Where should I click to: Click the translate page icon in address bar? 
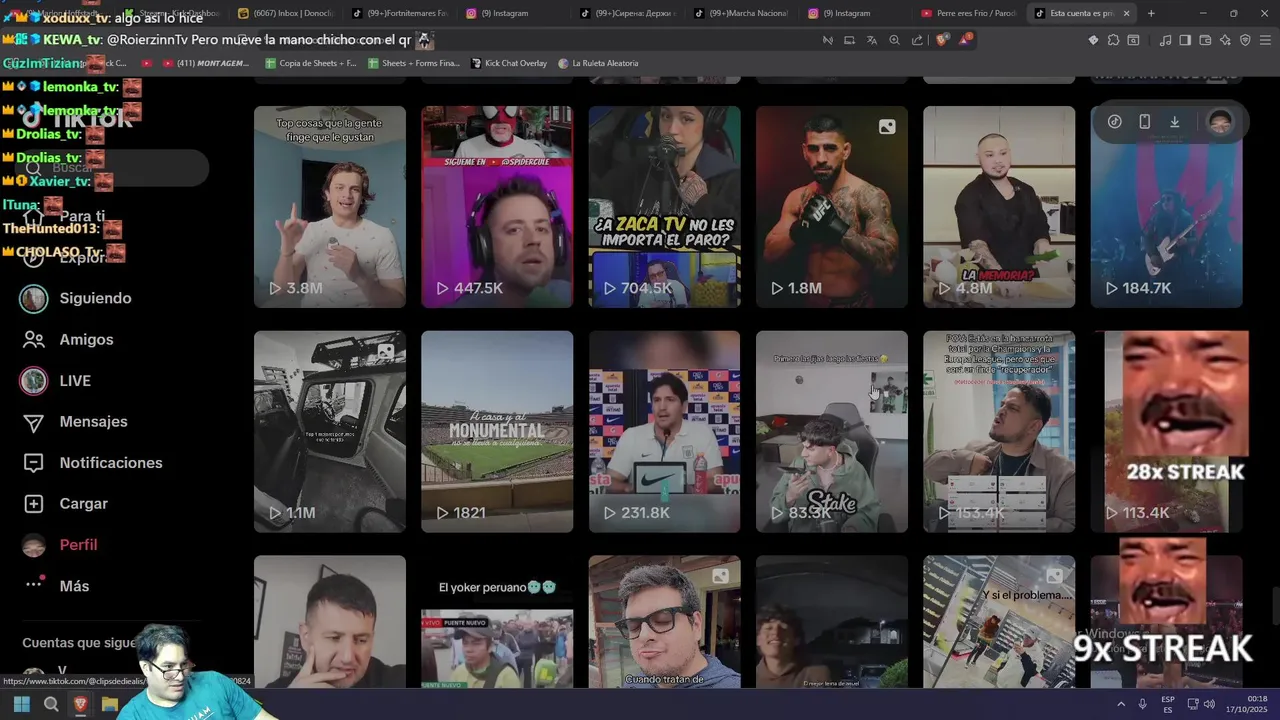click(x=872, y=40)
